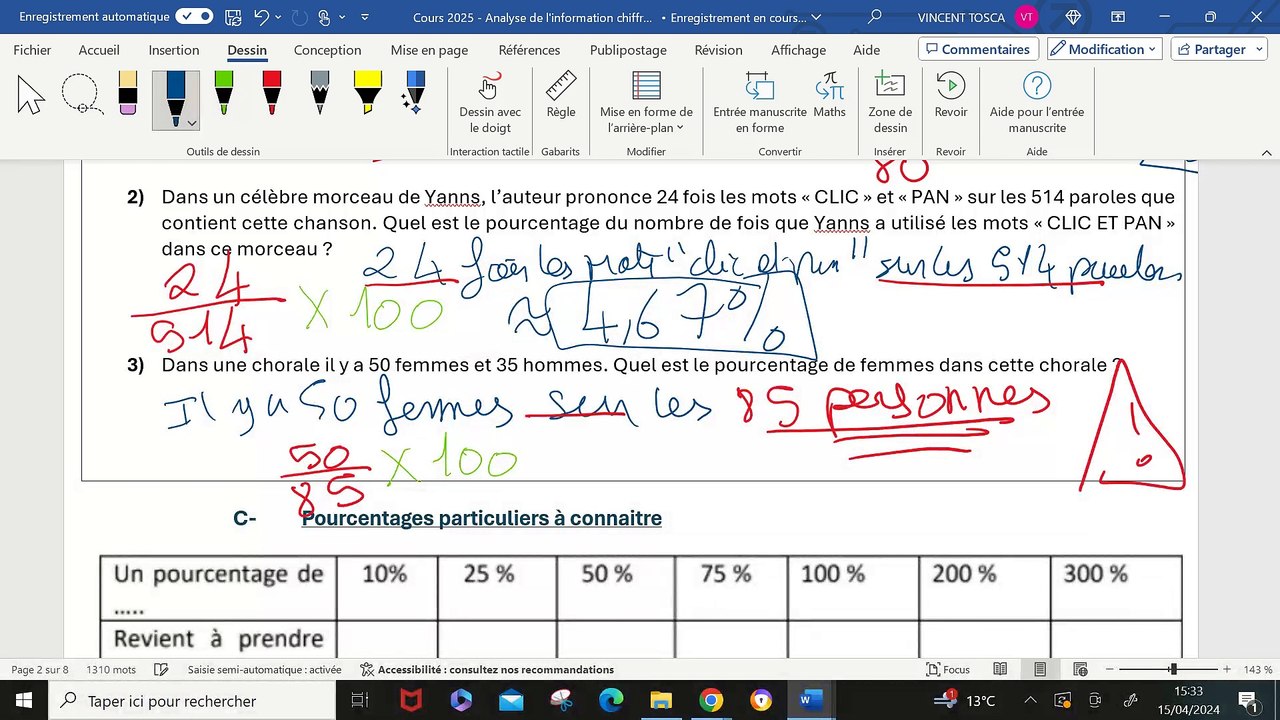The height and width of the screenshot is (720, 1280).
Task: Pick the action pen with sparkles
Action: [414, 93]
